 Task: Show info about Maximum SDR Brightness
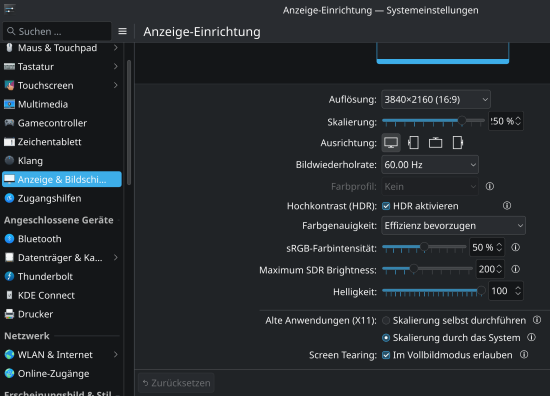coord(515,269)
